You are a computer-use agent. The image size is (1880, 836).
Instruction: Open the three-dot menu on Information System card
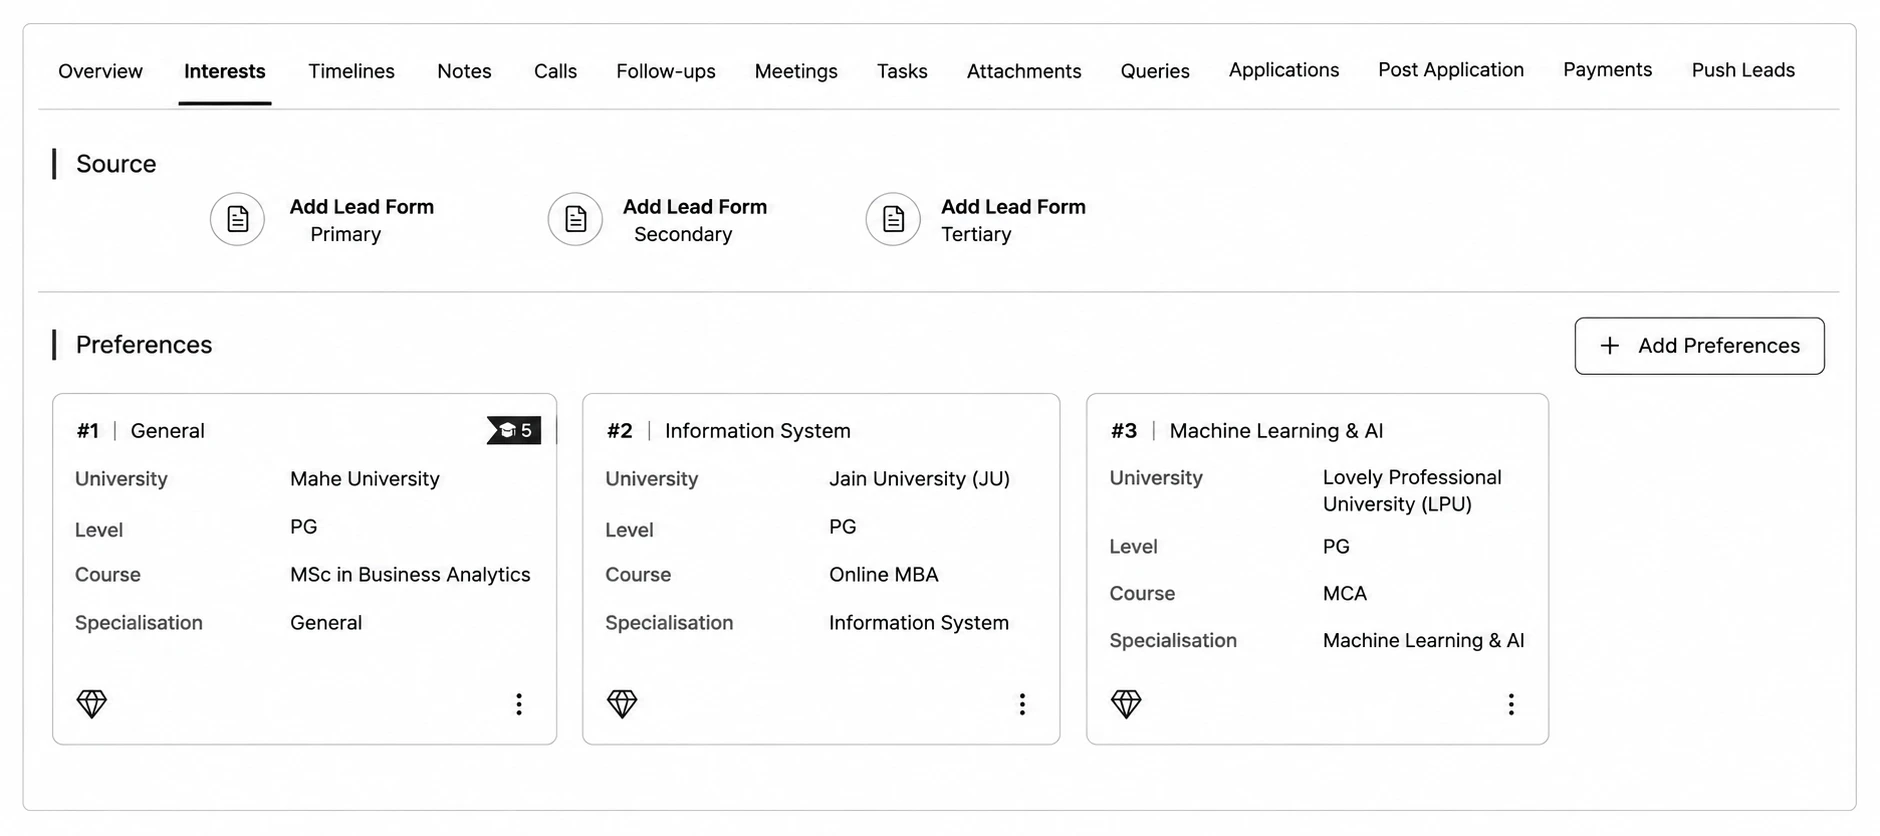tap(1022, 704)
